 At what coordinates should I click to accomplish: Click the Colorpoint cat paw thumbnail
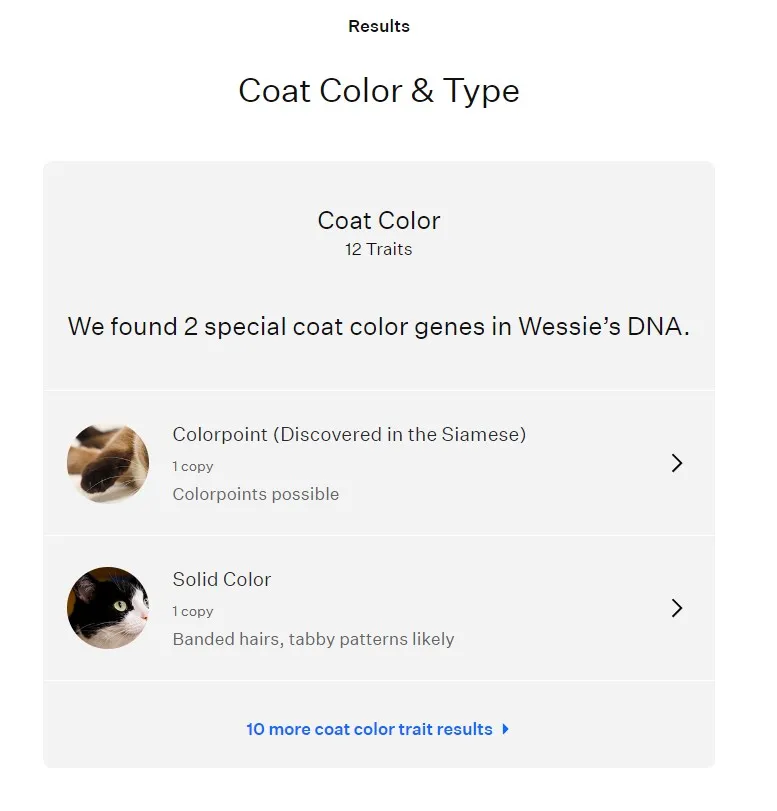click(107, 463)
